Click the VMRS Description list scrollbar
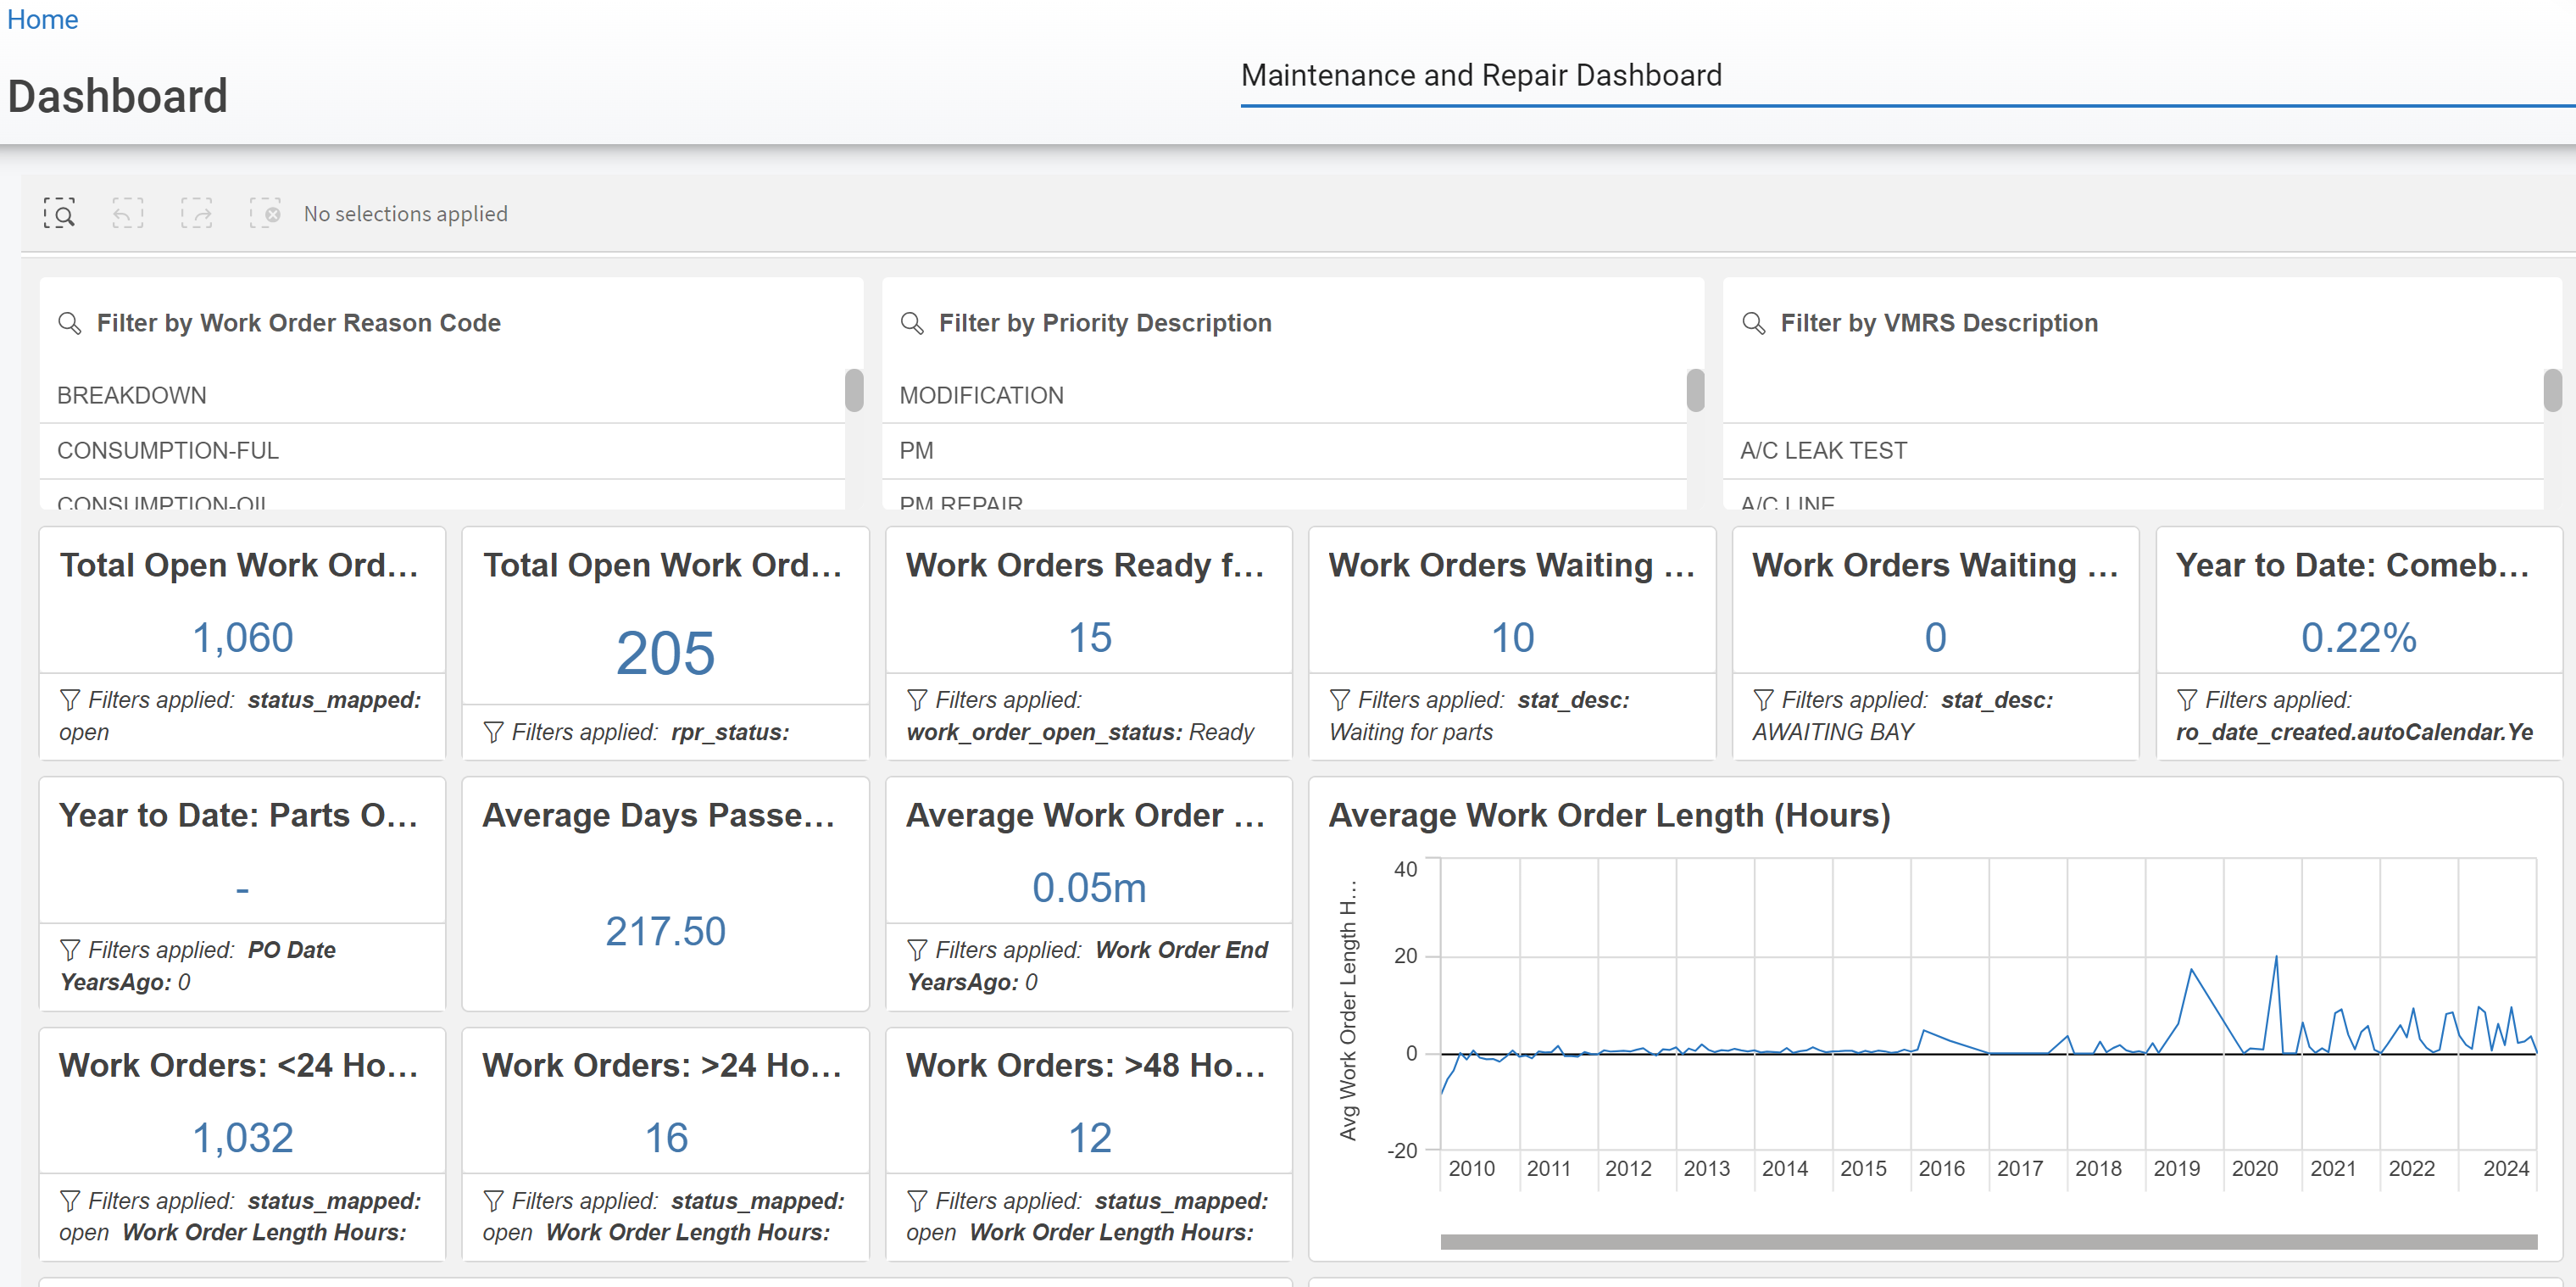The width and height of the screenshot is (2576, 1287). tap(2551, 390)
